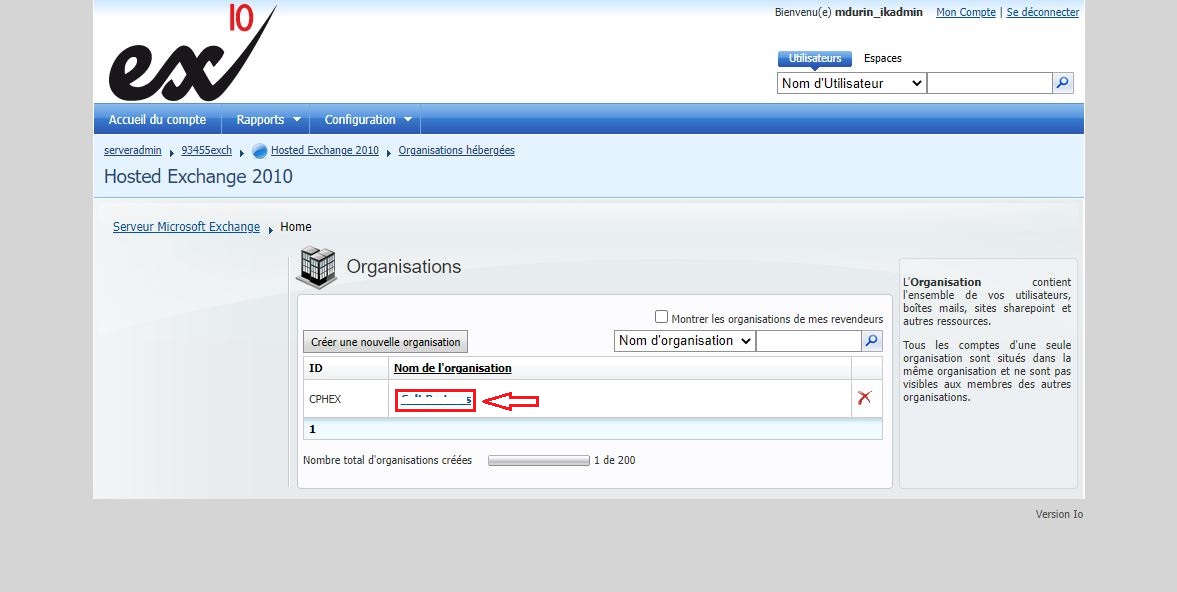The image size is (1177, 592).
Task: Click the ex10 logo
Action: (x=192, y=53)
